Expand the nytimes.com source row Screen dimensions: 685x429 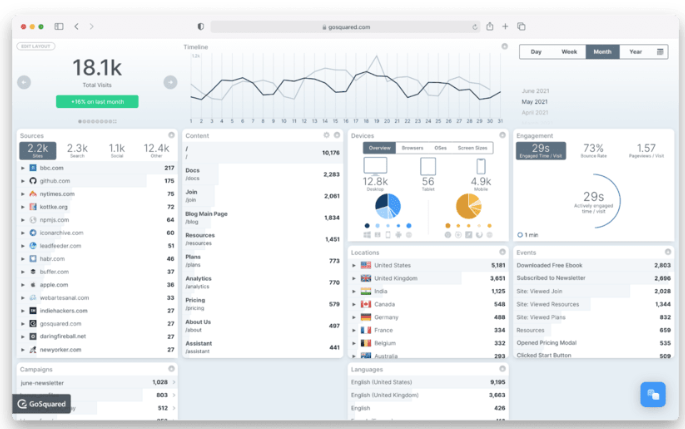click(23, 194)
